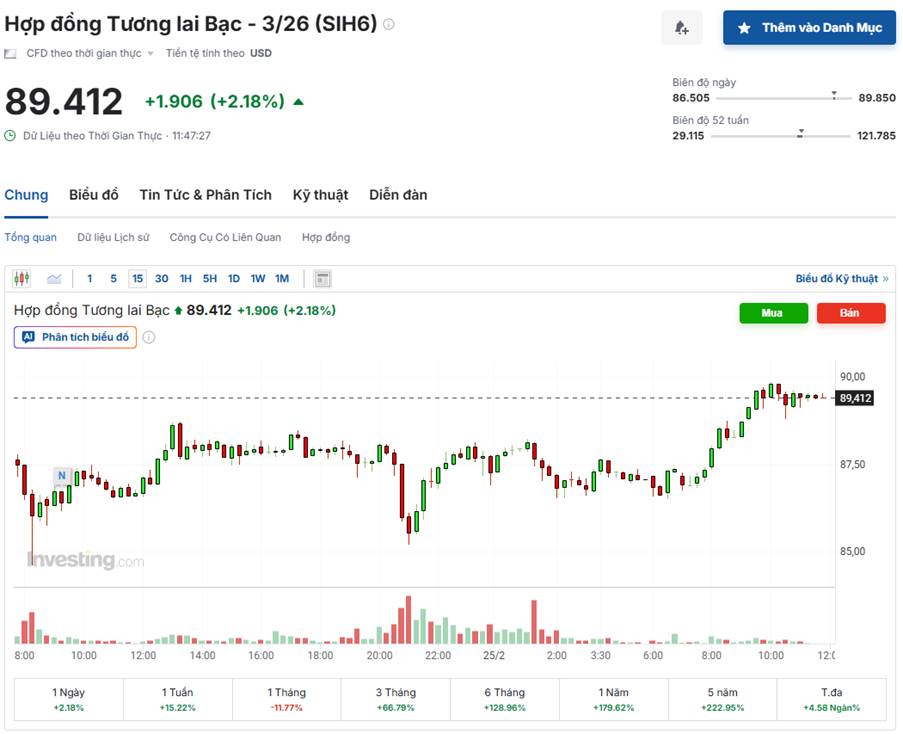Click the 29.115 52-week low value
This screenshot has height=734, width=903.
point(688,136)
